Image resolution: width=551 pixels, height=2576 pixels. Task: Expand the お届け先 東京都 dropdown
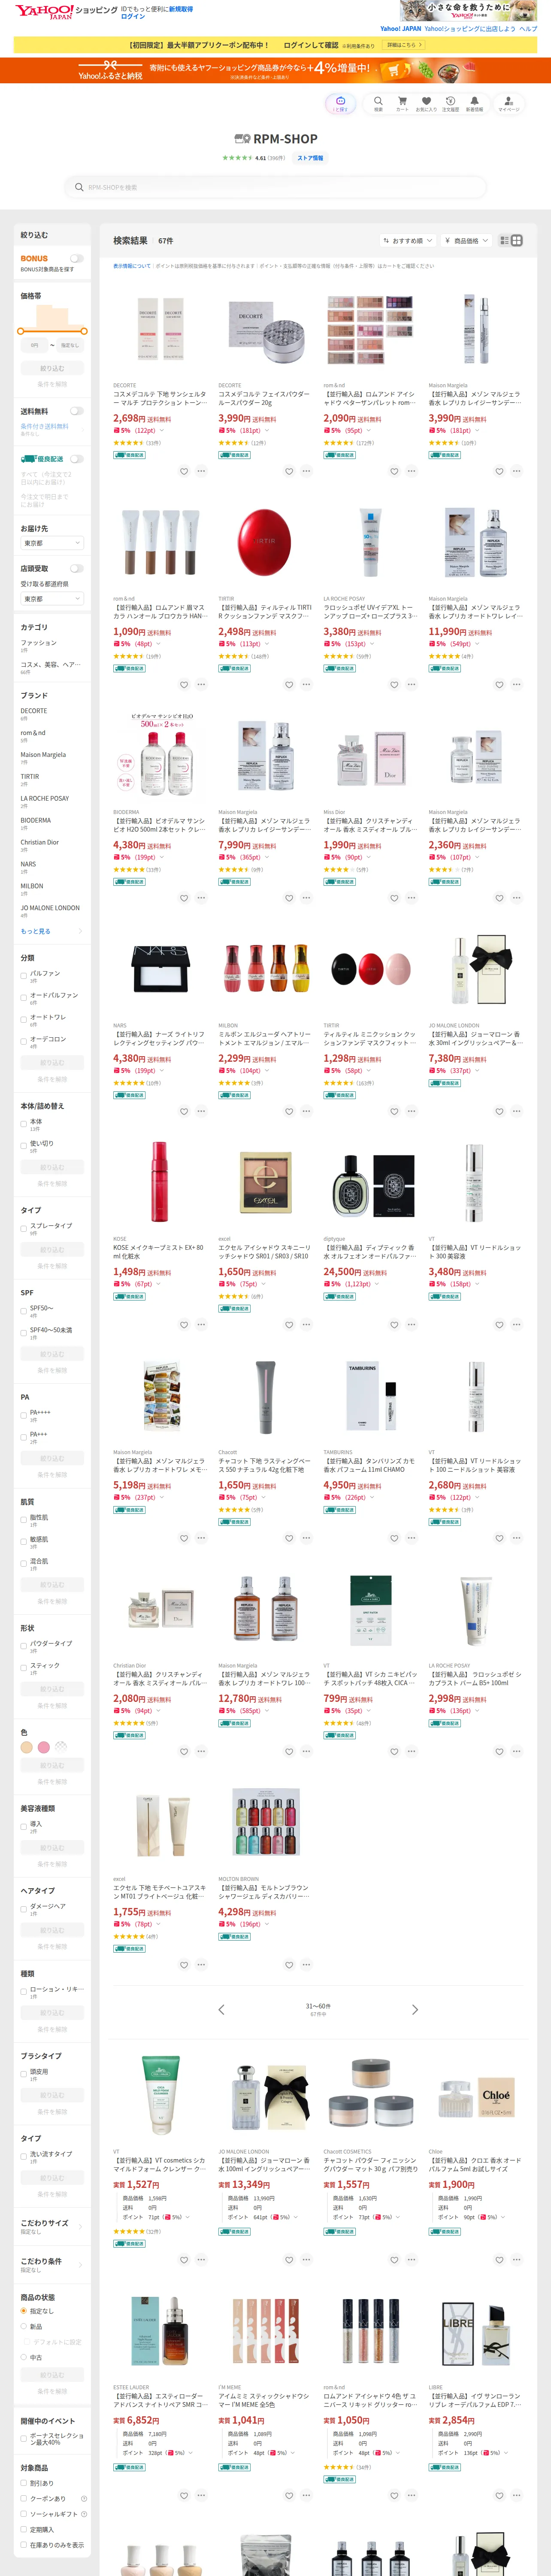coord(52,543)
